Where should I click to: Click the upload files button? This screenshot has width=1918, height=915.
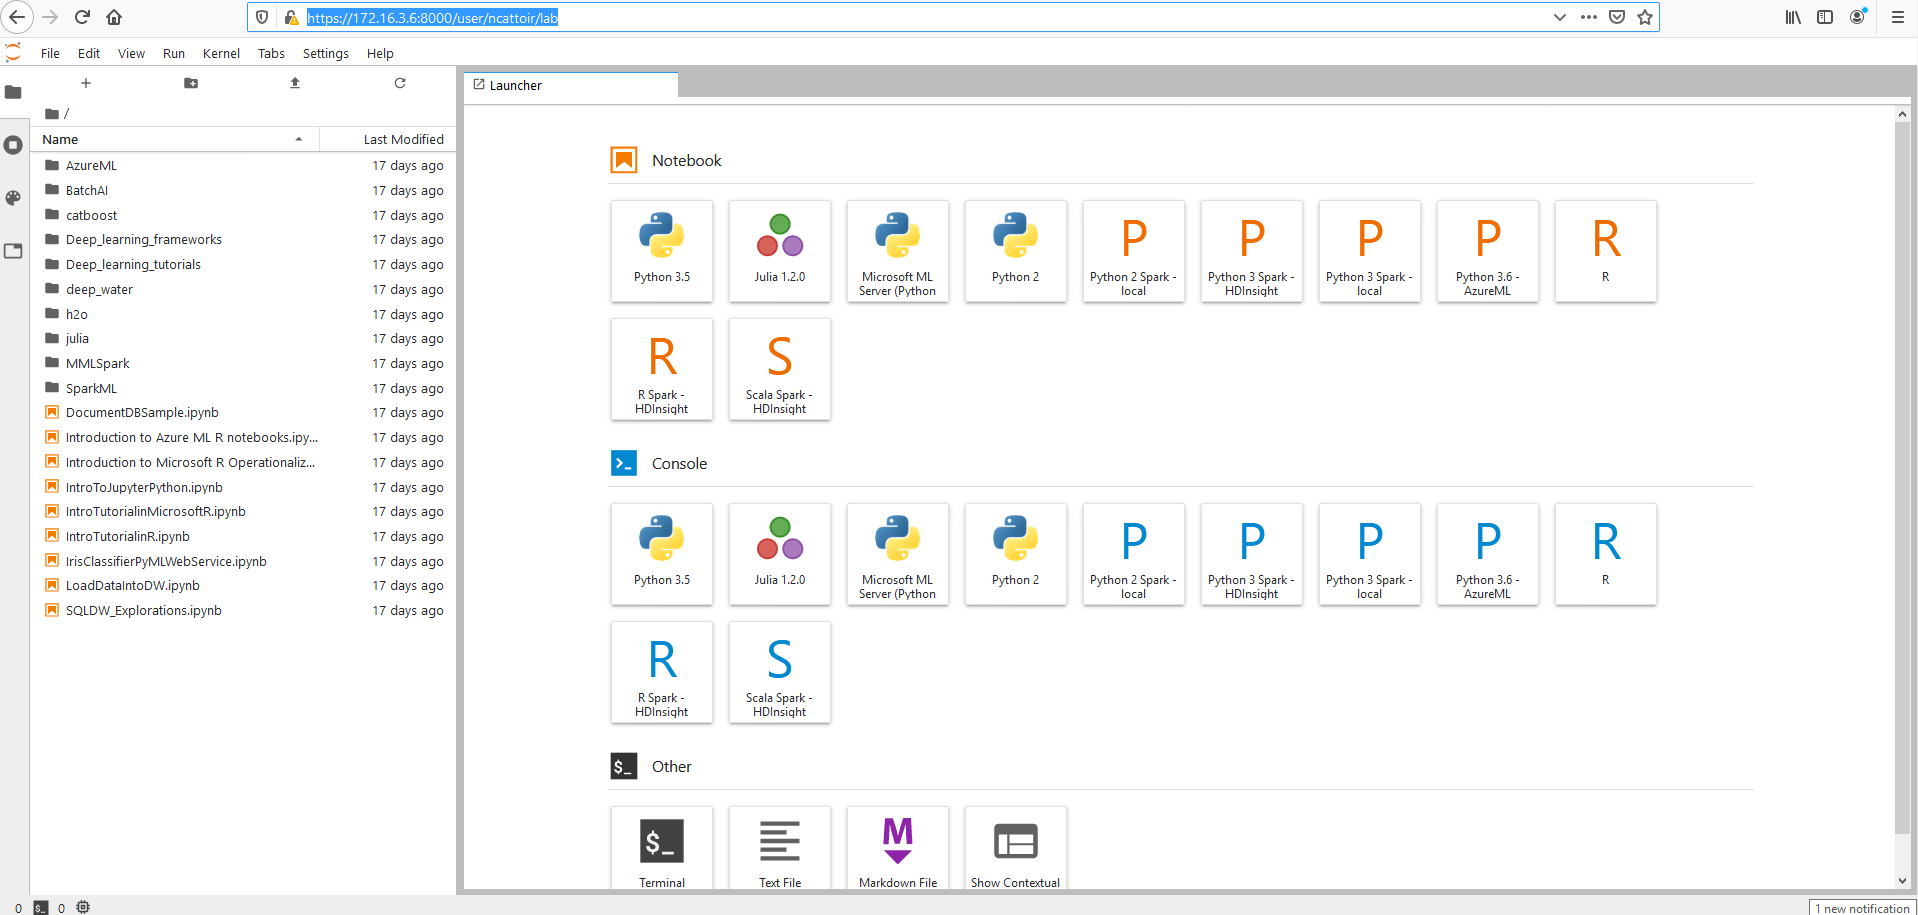point(295,83)
